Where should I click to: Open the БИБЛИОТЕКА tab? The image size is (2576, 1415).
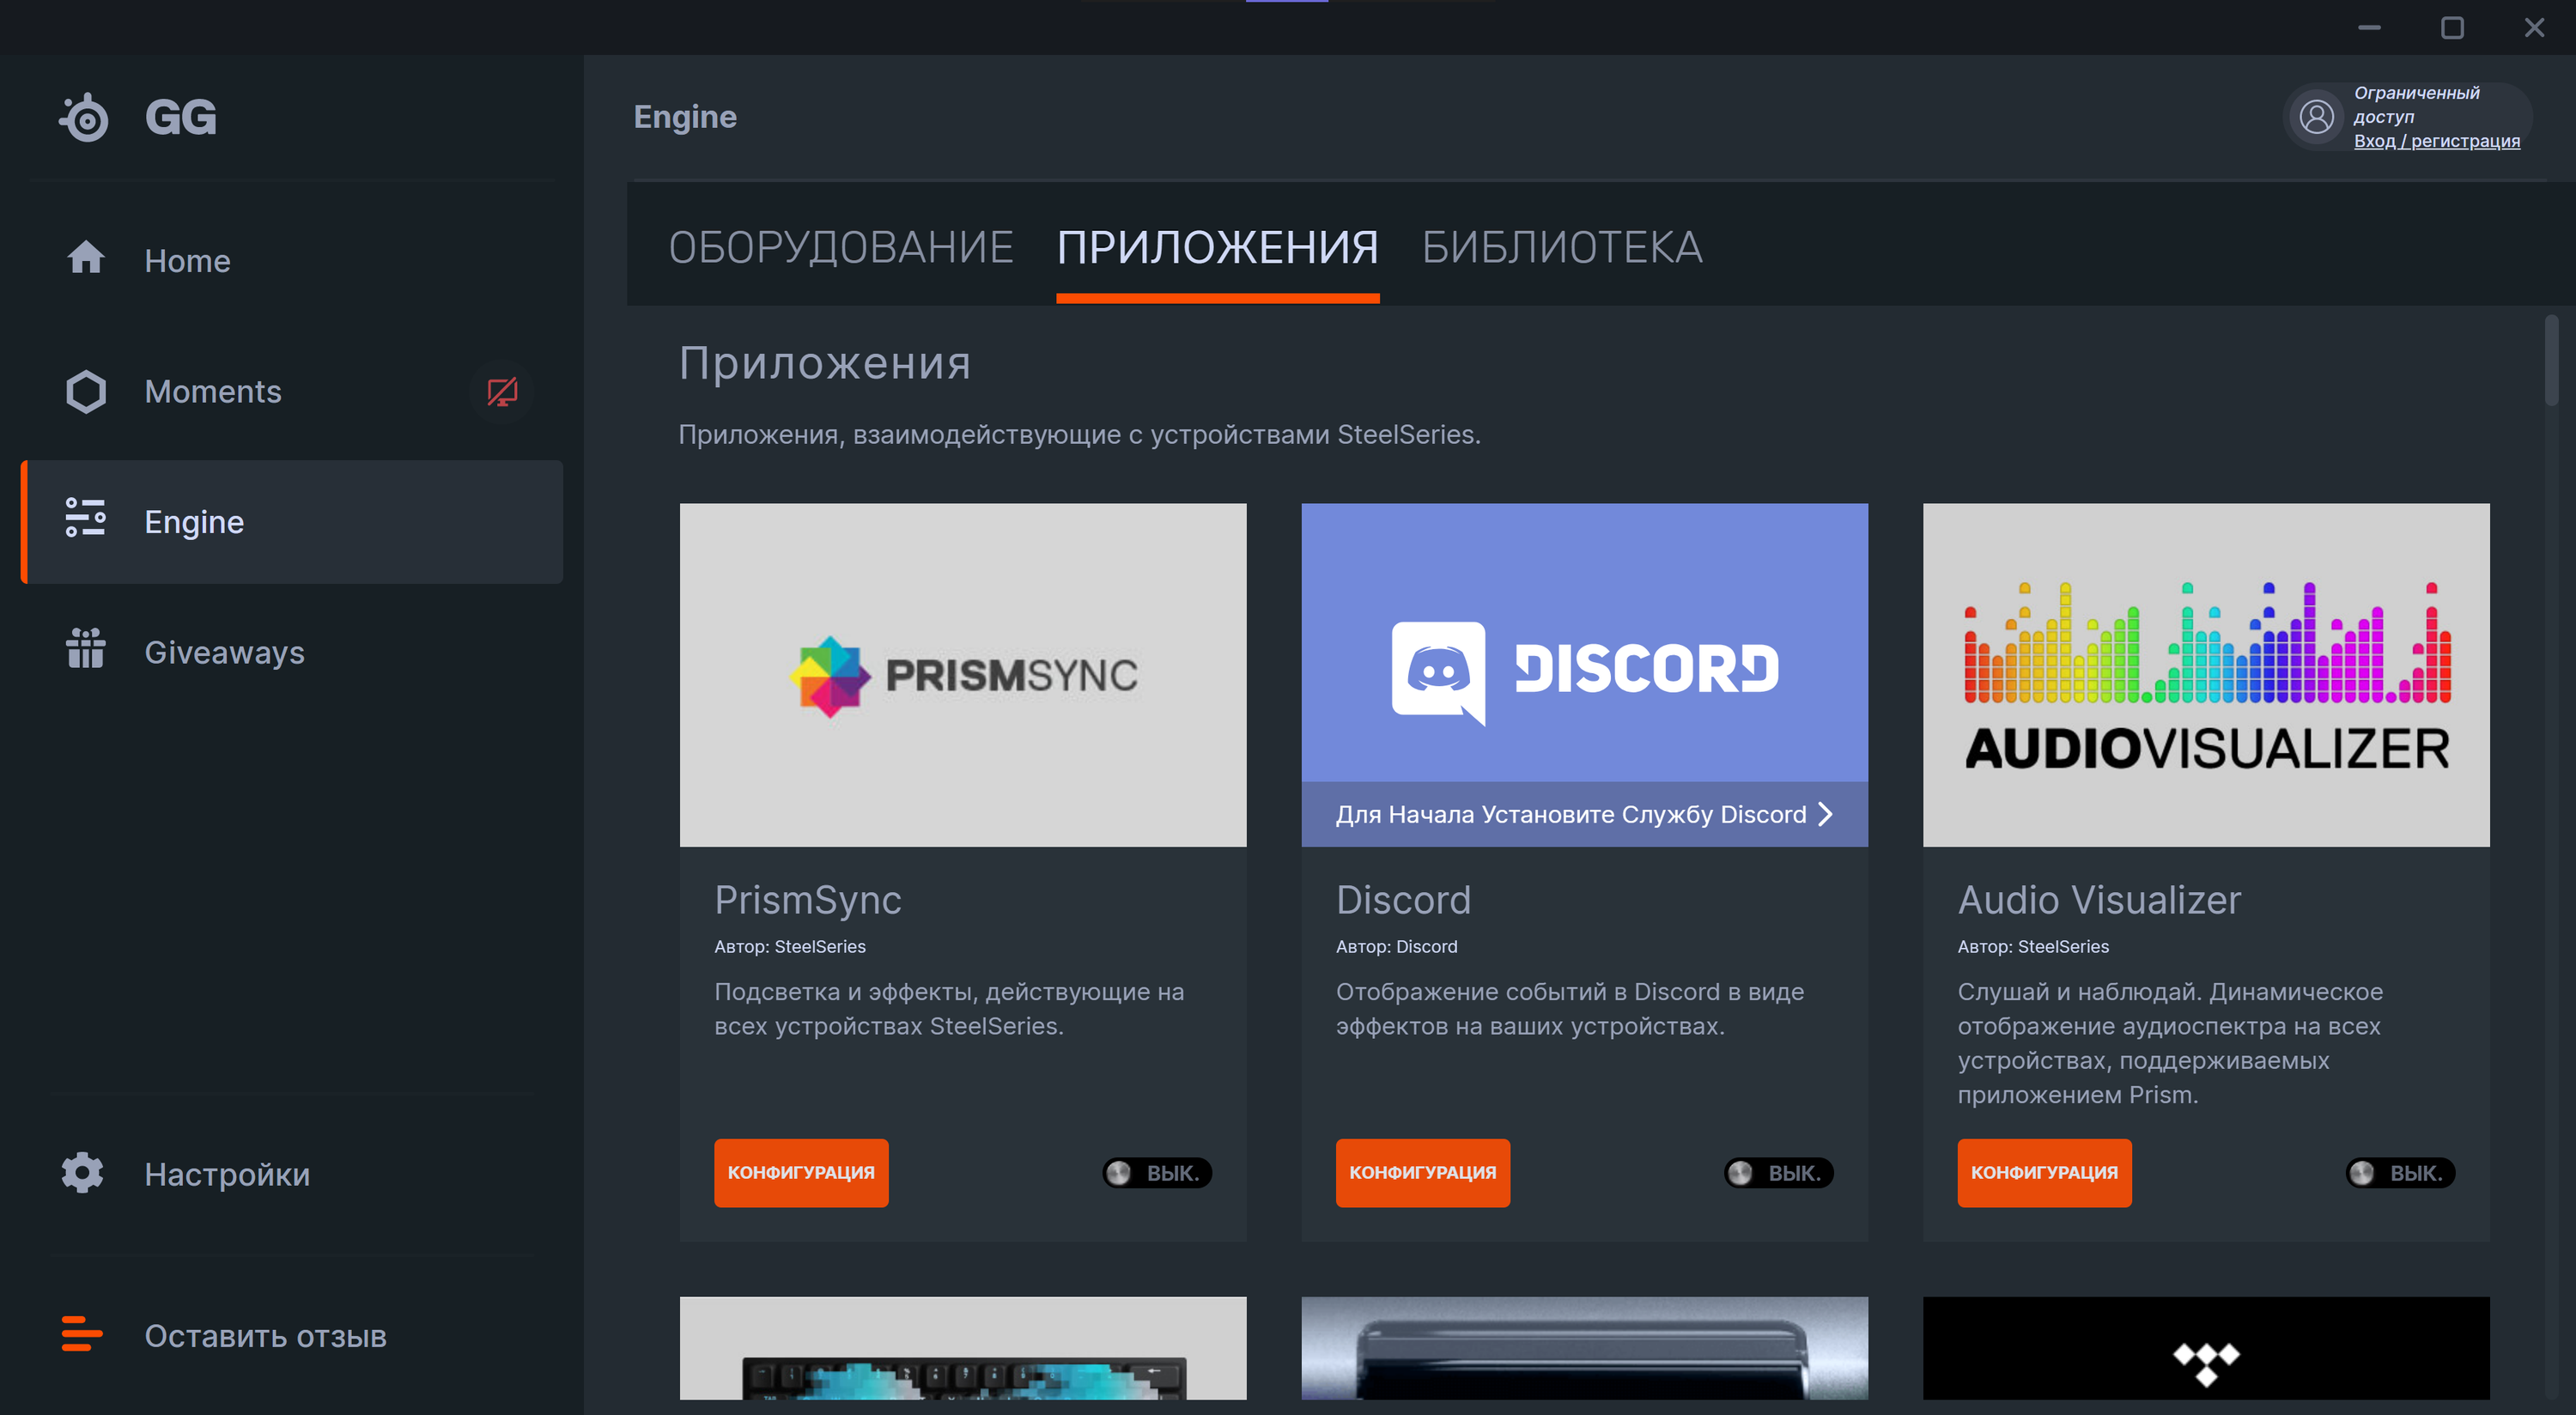point(1561,247)
